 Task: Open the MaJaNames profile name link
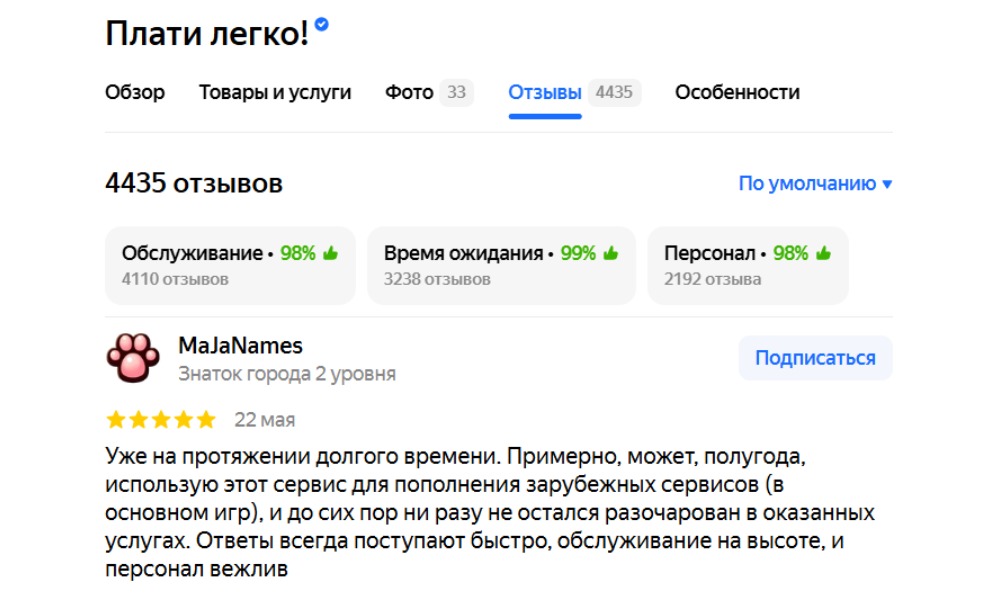(x=240, y=346)
